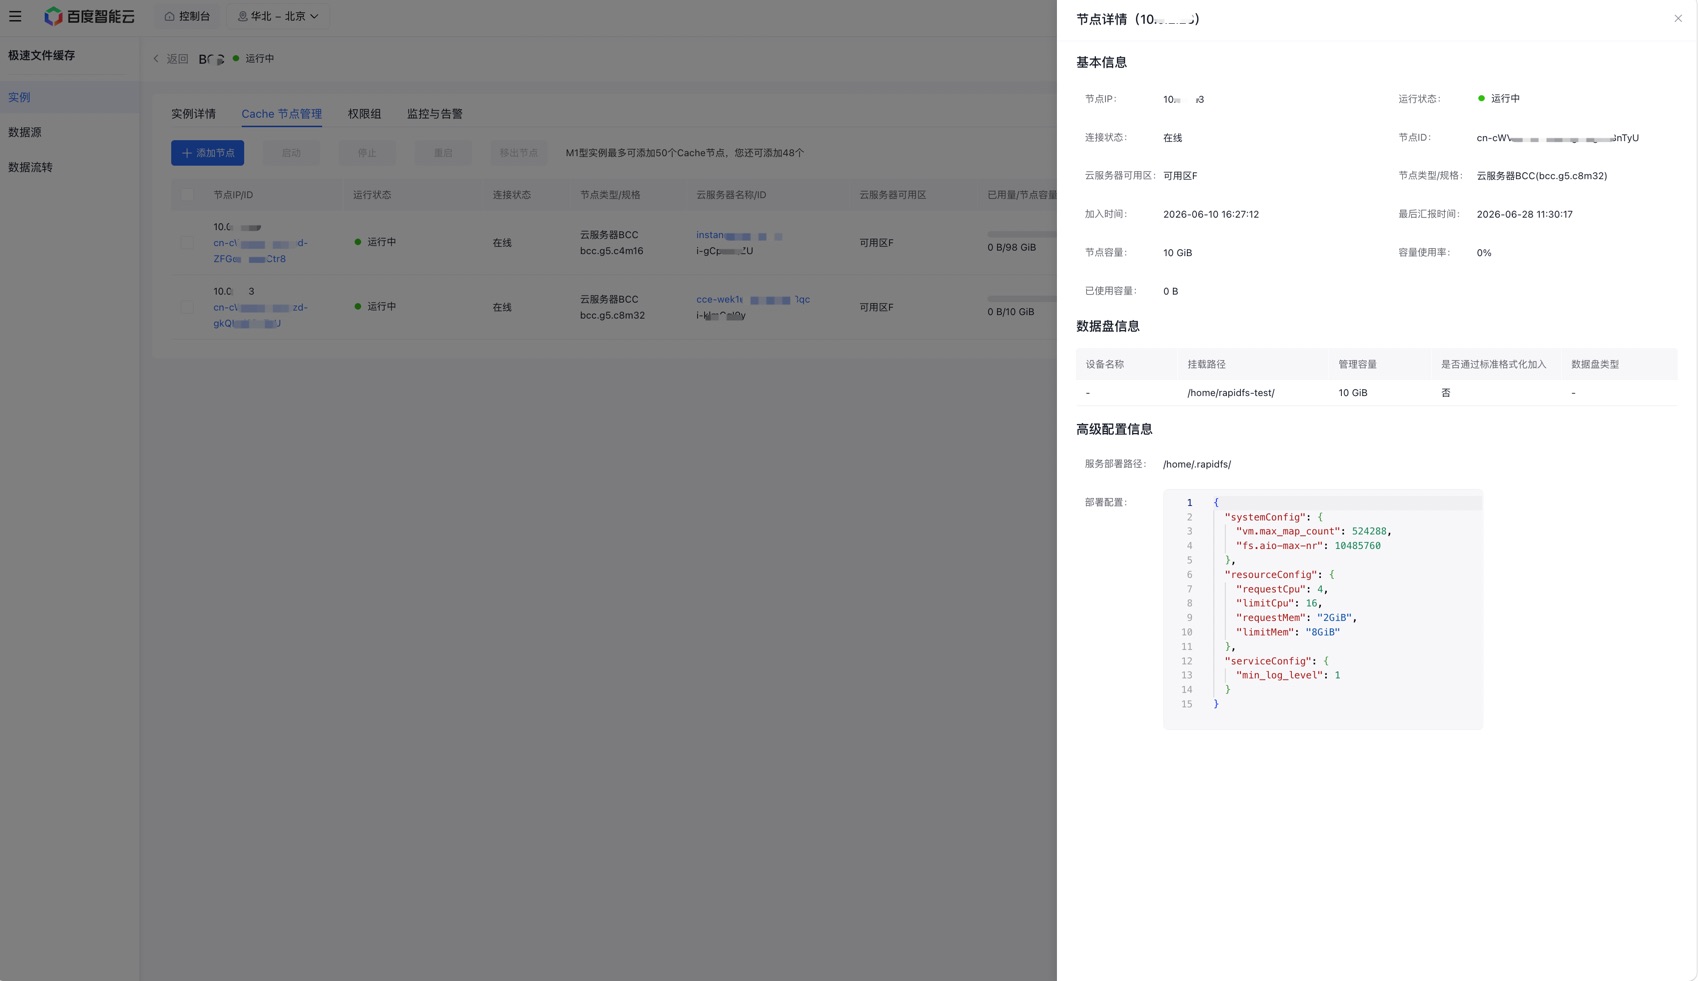The width and height of the screenshot is (1699, 981).
Task: Open the cce-wek server link in bcc.g5.c8m32 row
Action: 753,299
